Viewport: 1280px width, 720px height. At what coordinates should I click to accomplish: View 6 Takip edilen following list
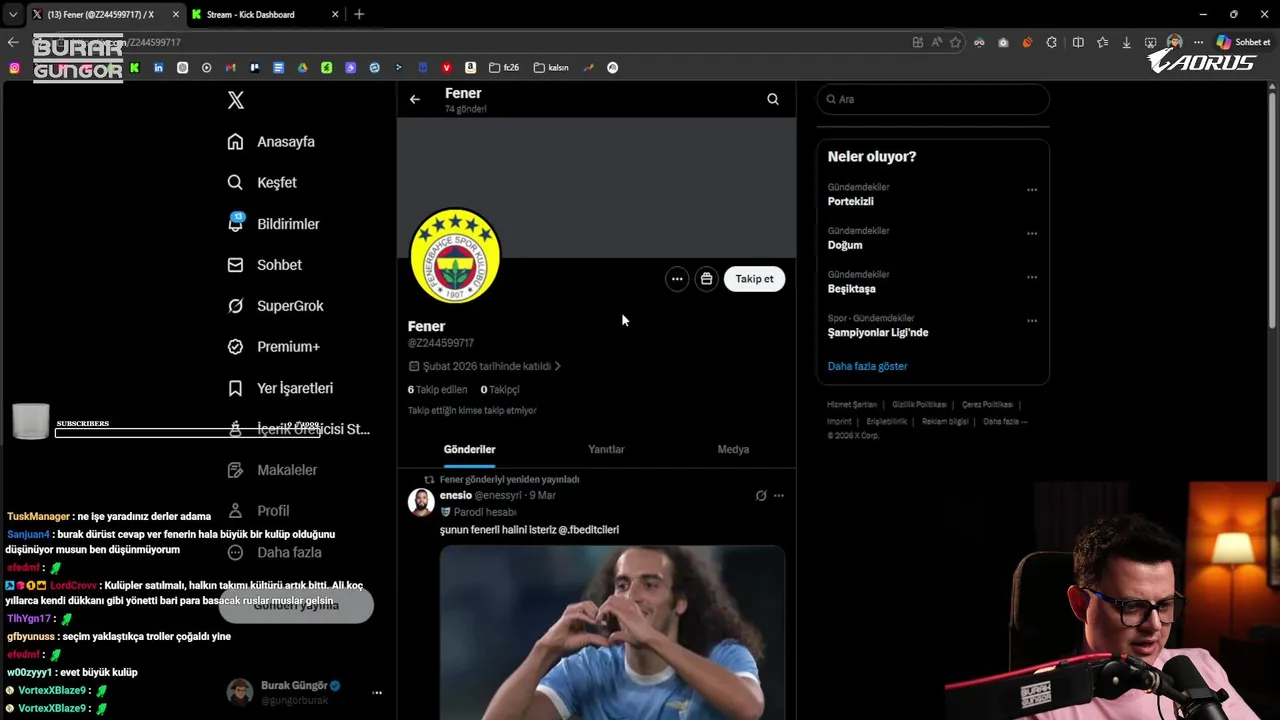pos(437,389)
